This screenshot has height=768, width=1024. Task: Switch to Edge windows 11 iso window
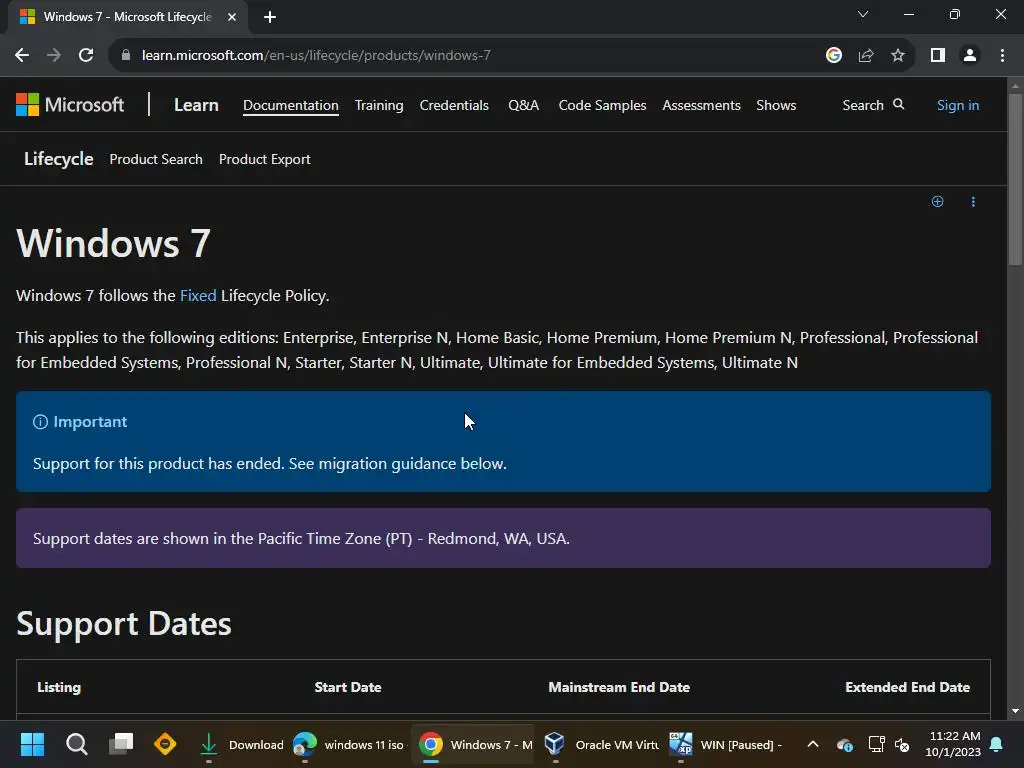click(348, 744)
